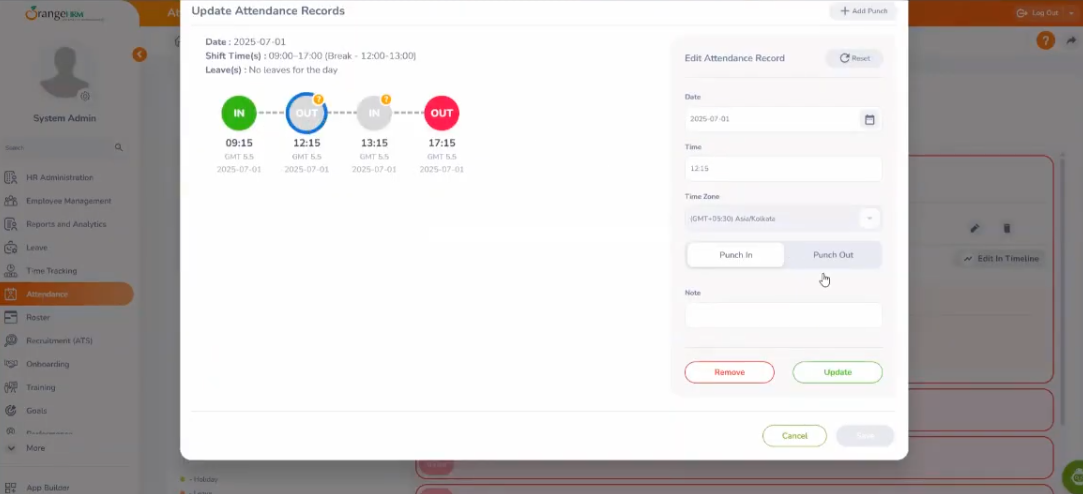Open Leave in the sidebar menu
Viewport: 1083px width, 494px height.
[x=37, y=248]
